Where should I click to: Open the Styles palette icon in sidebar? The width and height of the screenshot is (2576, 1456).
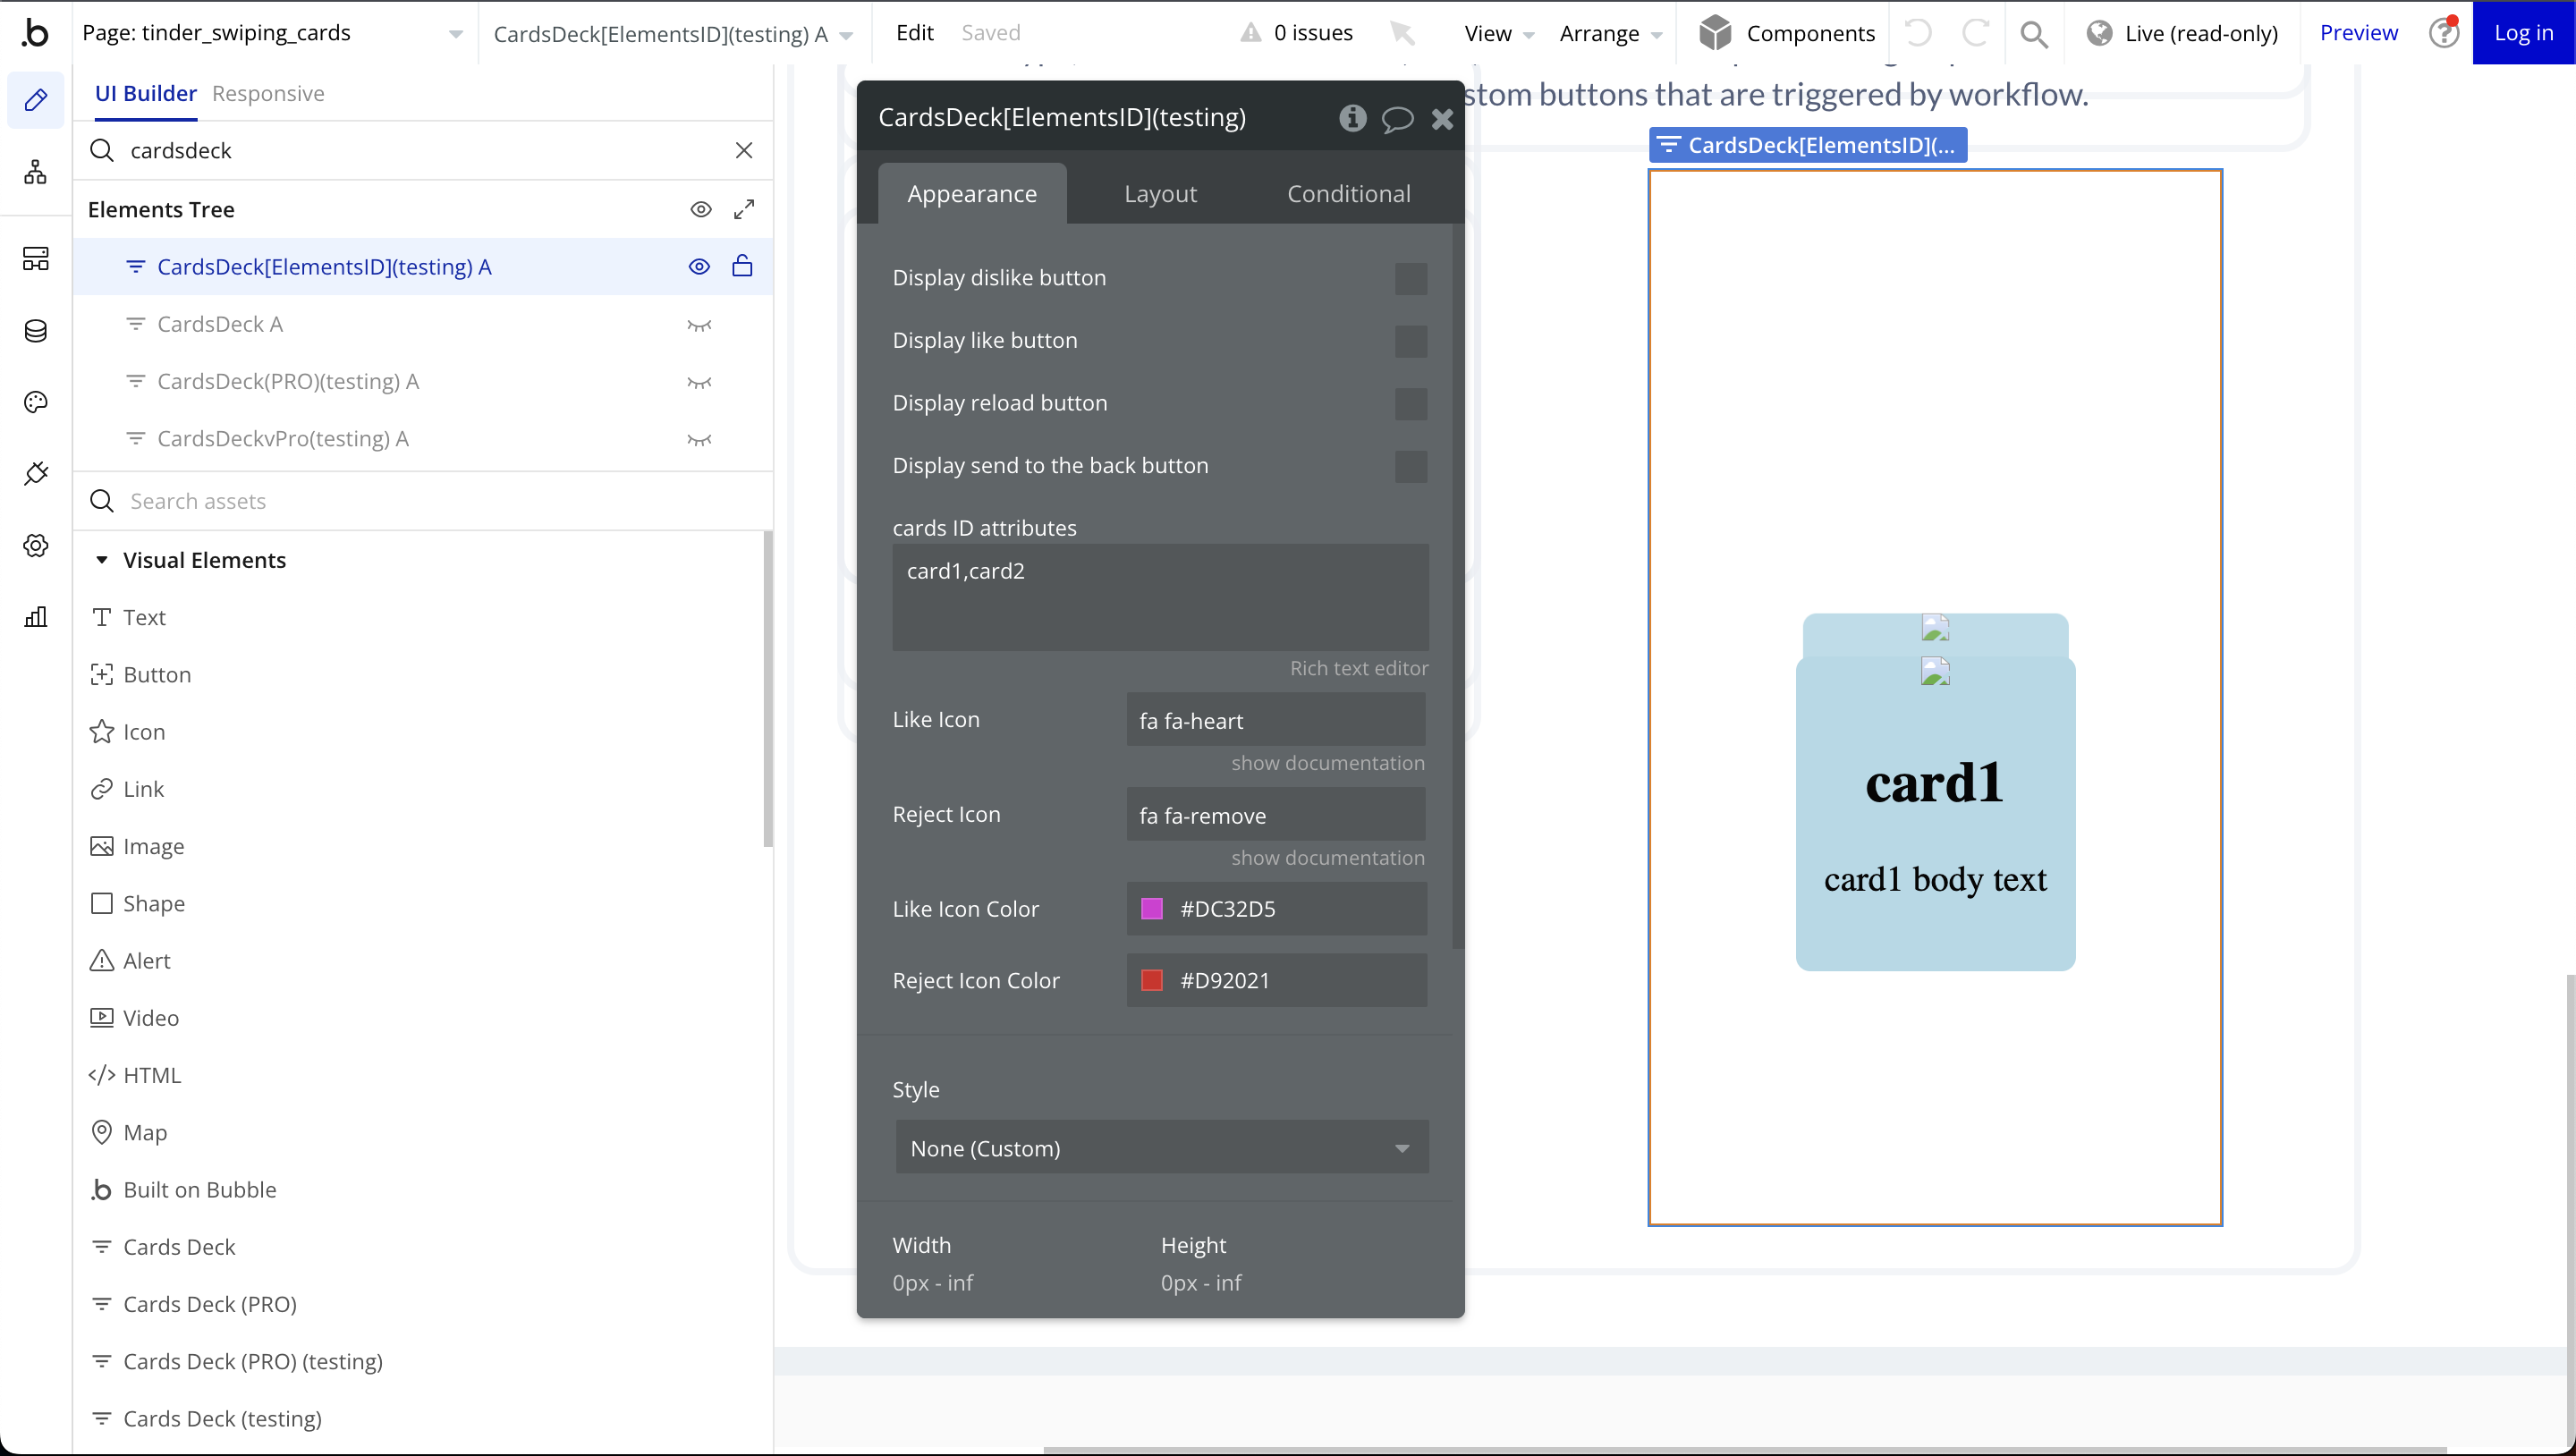36,402
